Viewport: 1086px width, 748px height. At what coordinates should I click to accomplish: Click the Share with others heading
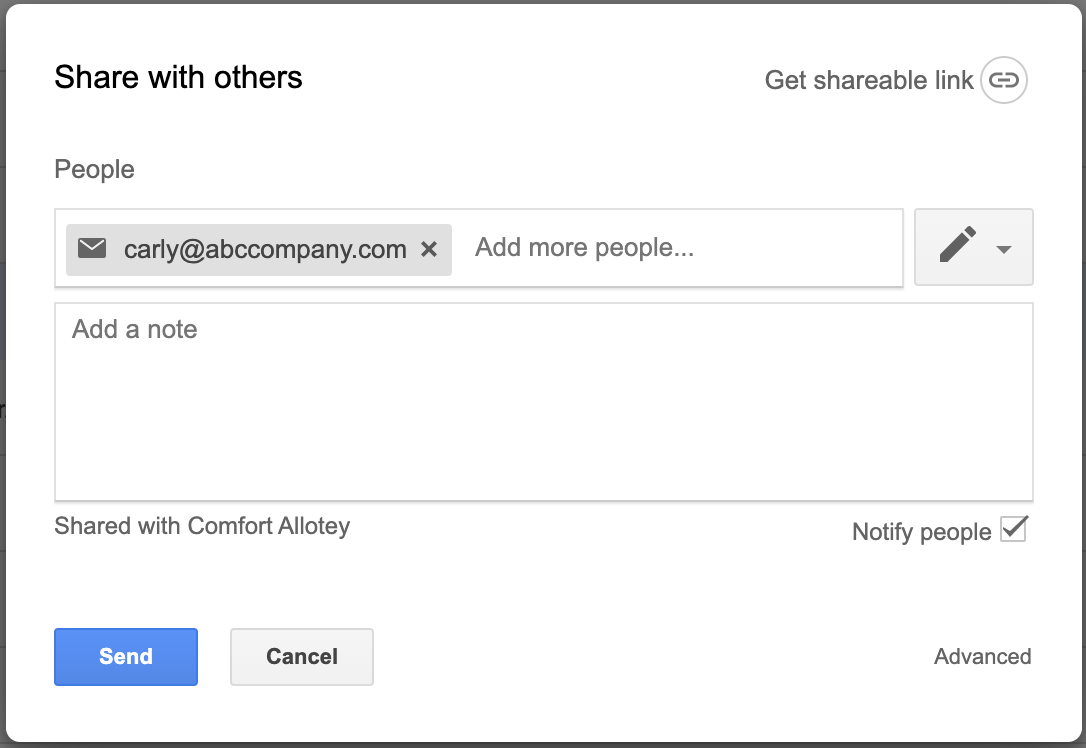(x=178, y=77)
